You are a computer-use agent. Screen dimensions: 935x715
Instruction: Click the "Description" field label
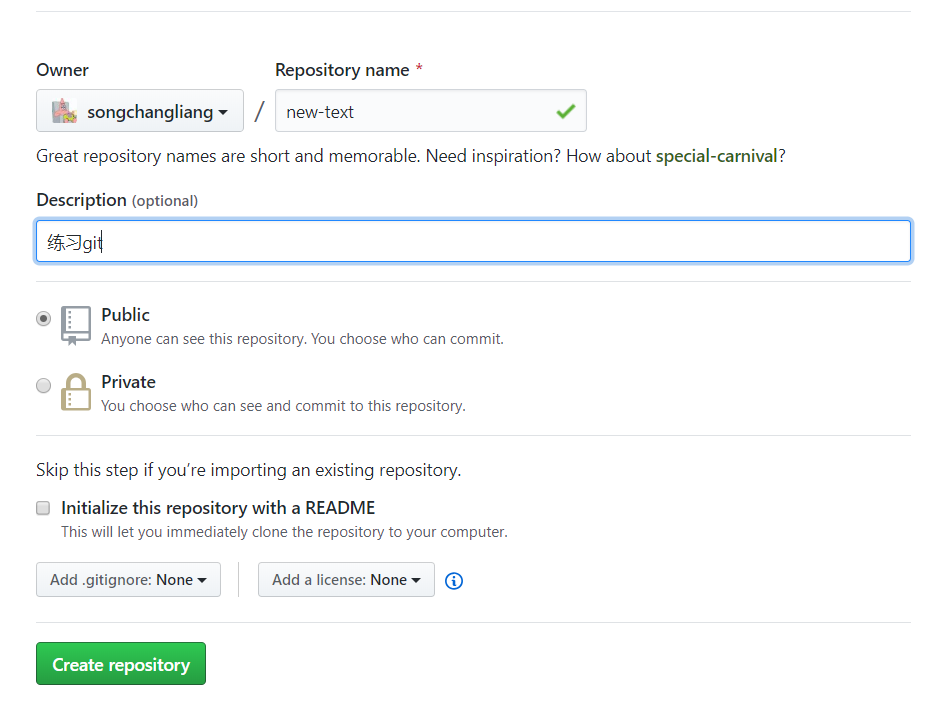coord(81,200)
